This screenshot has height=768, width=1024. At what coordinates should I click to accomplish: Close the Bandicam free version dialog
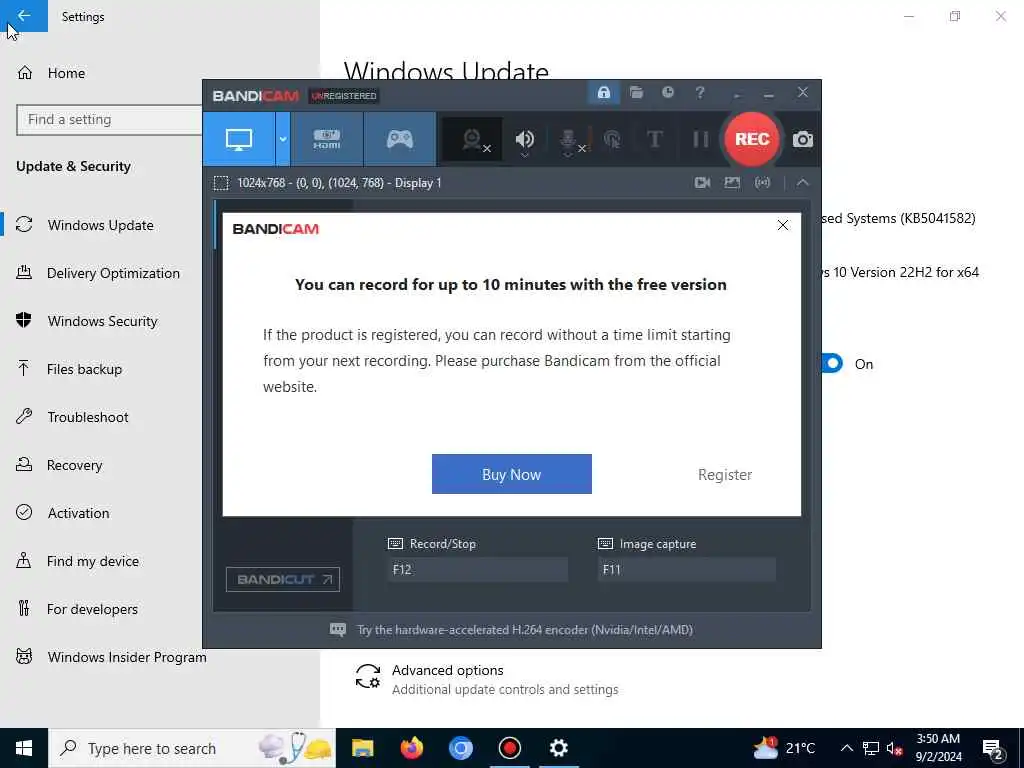coord(783,225)
